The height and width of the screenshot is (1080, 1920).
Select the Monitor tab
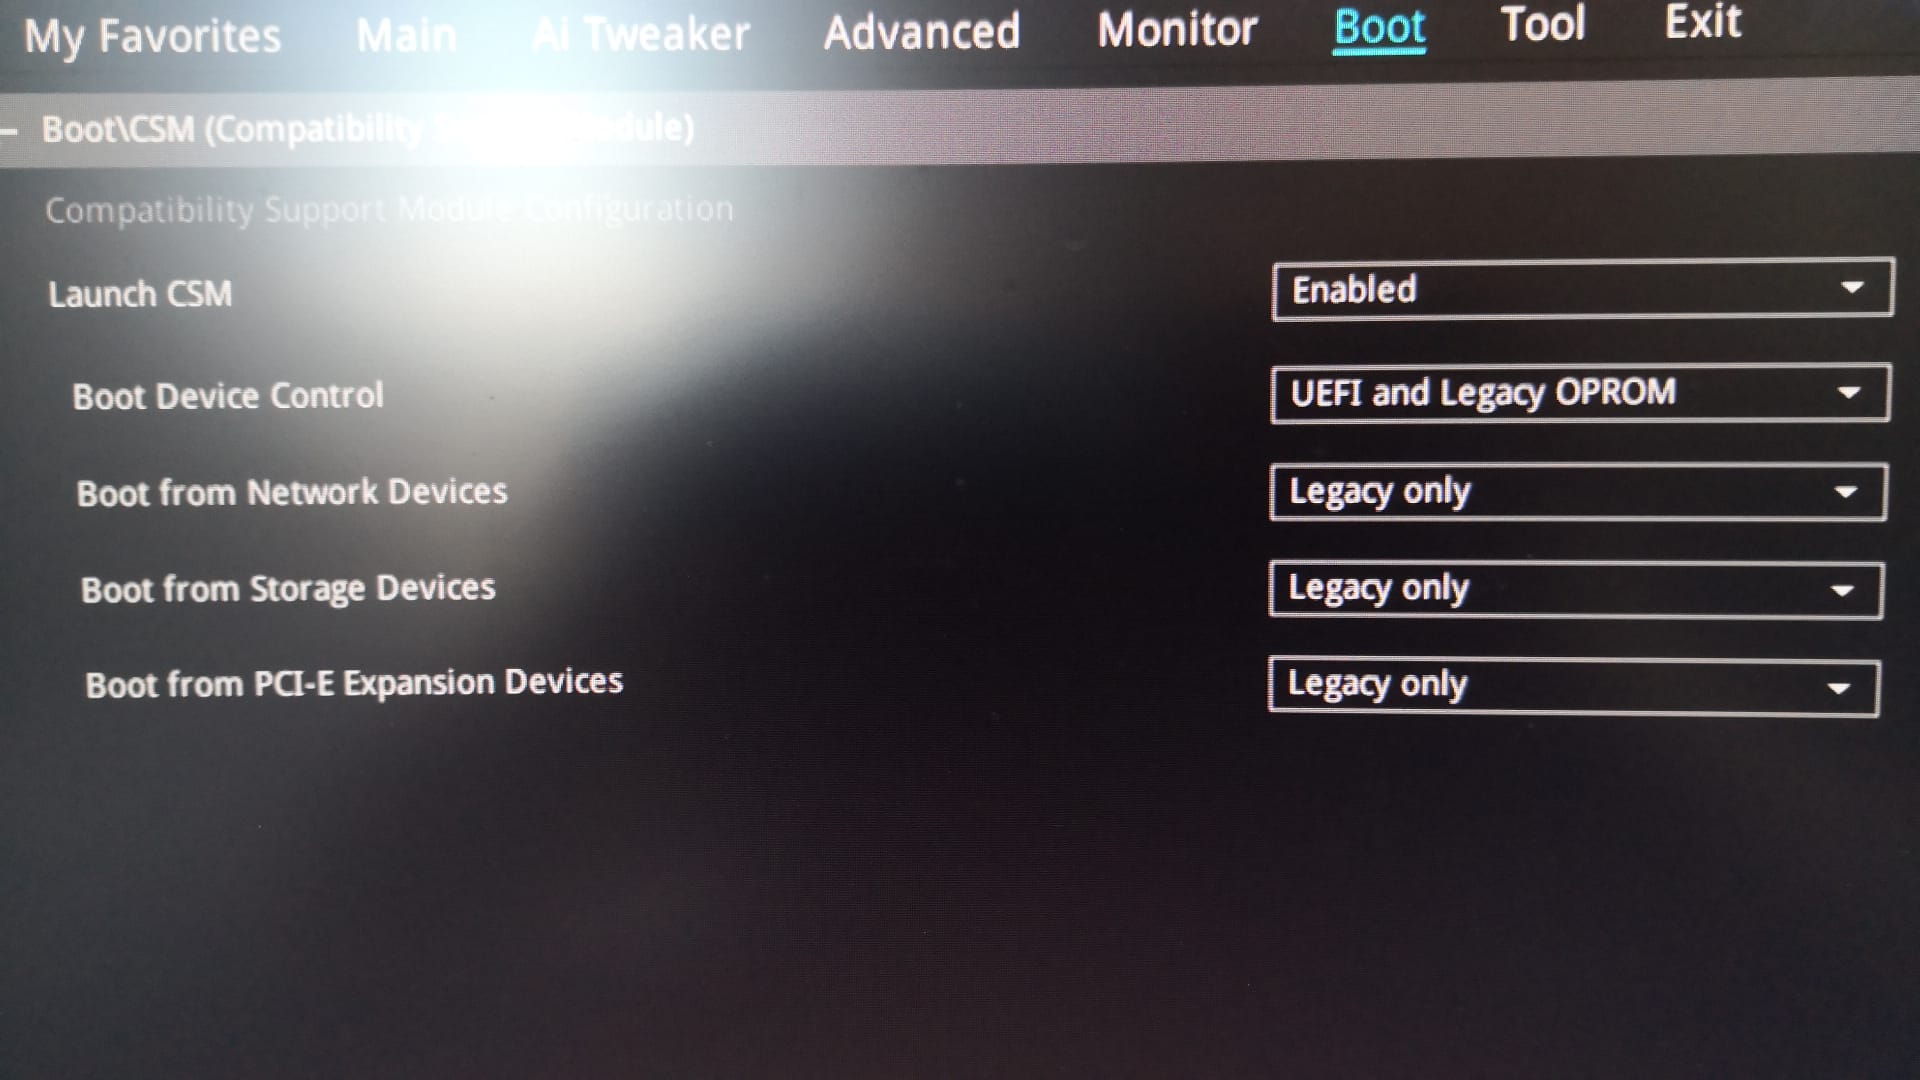click(1177, 29)
